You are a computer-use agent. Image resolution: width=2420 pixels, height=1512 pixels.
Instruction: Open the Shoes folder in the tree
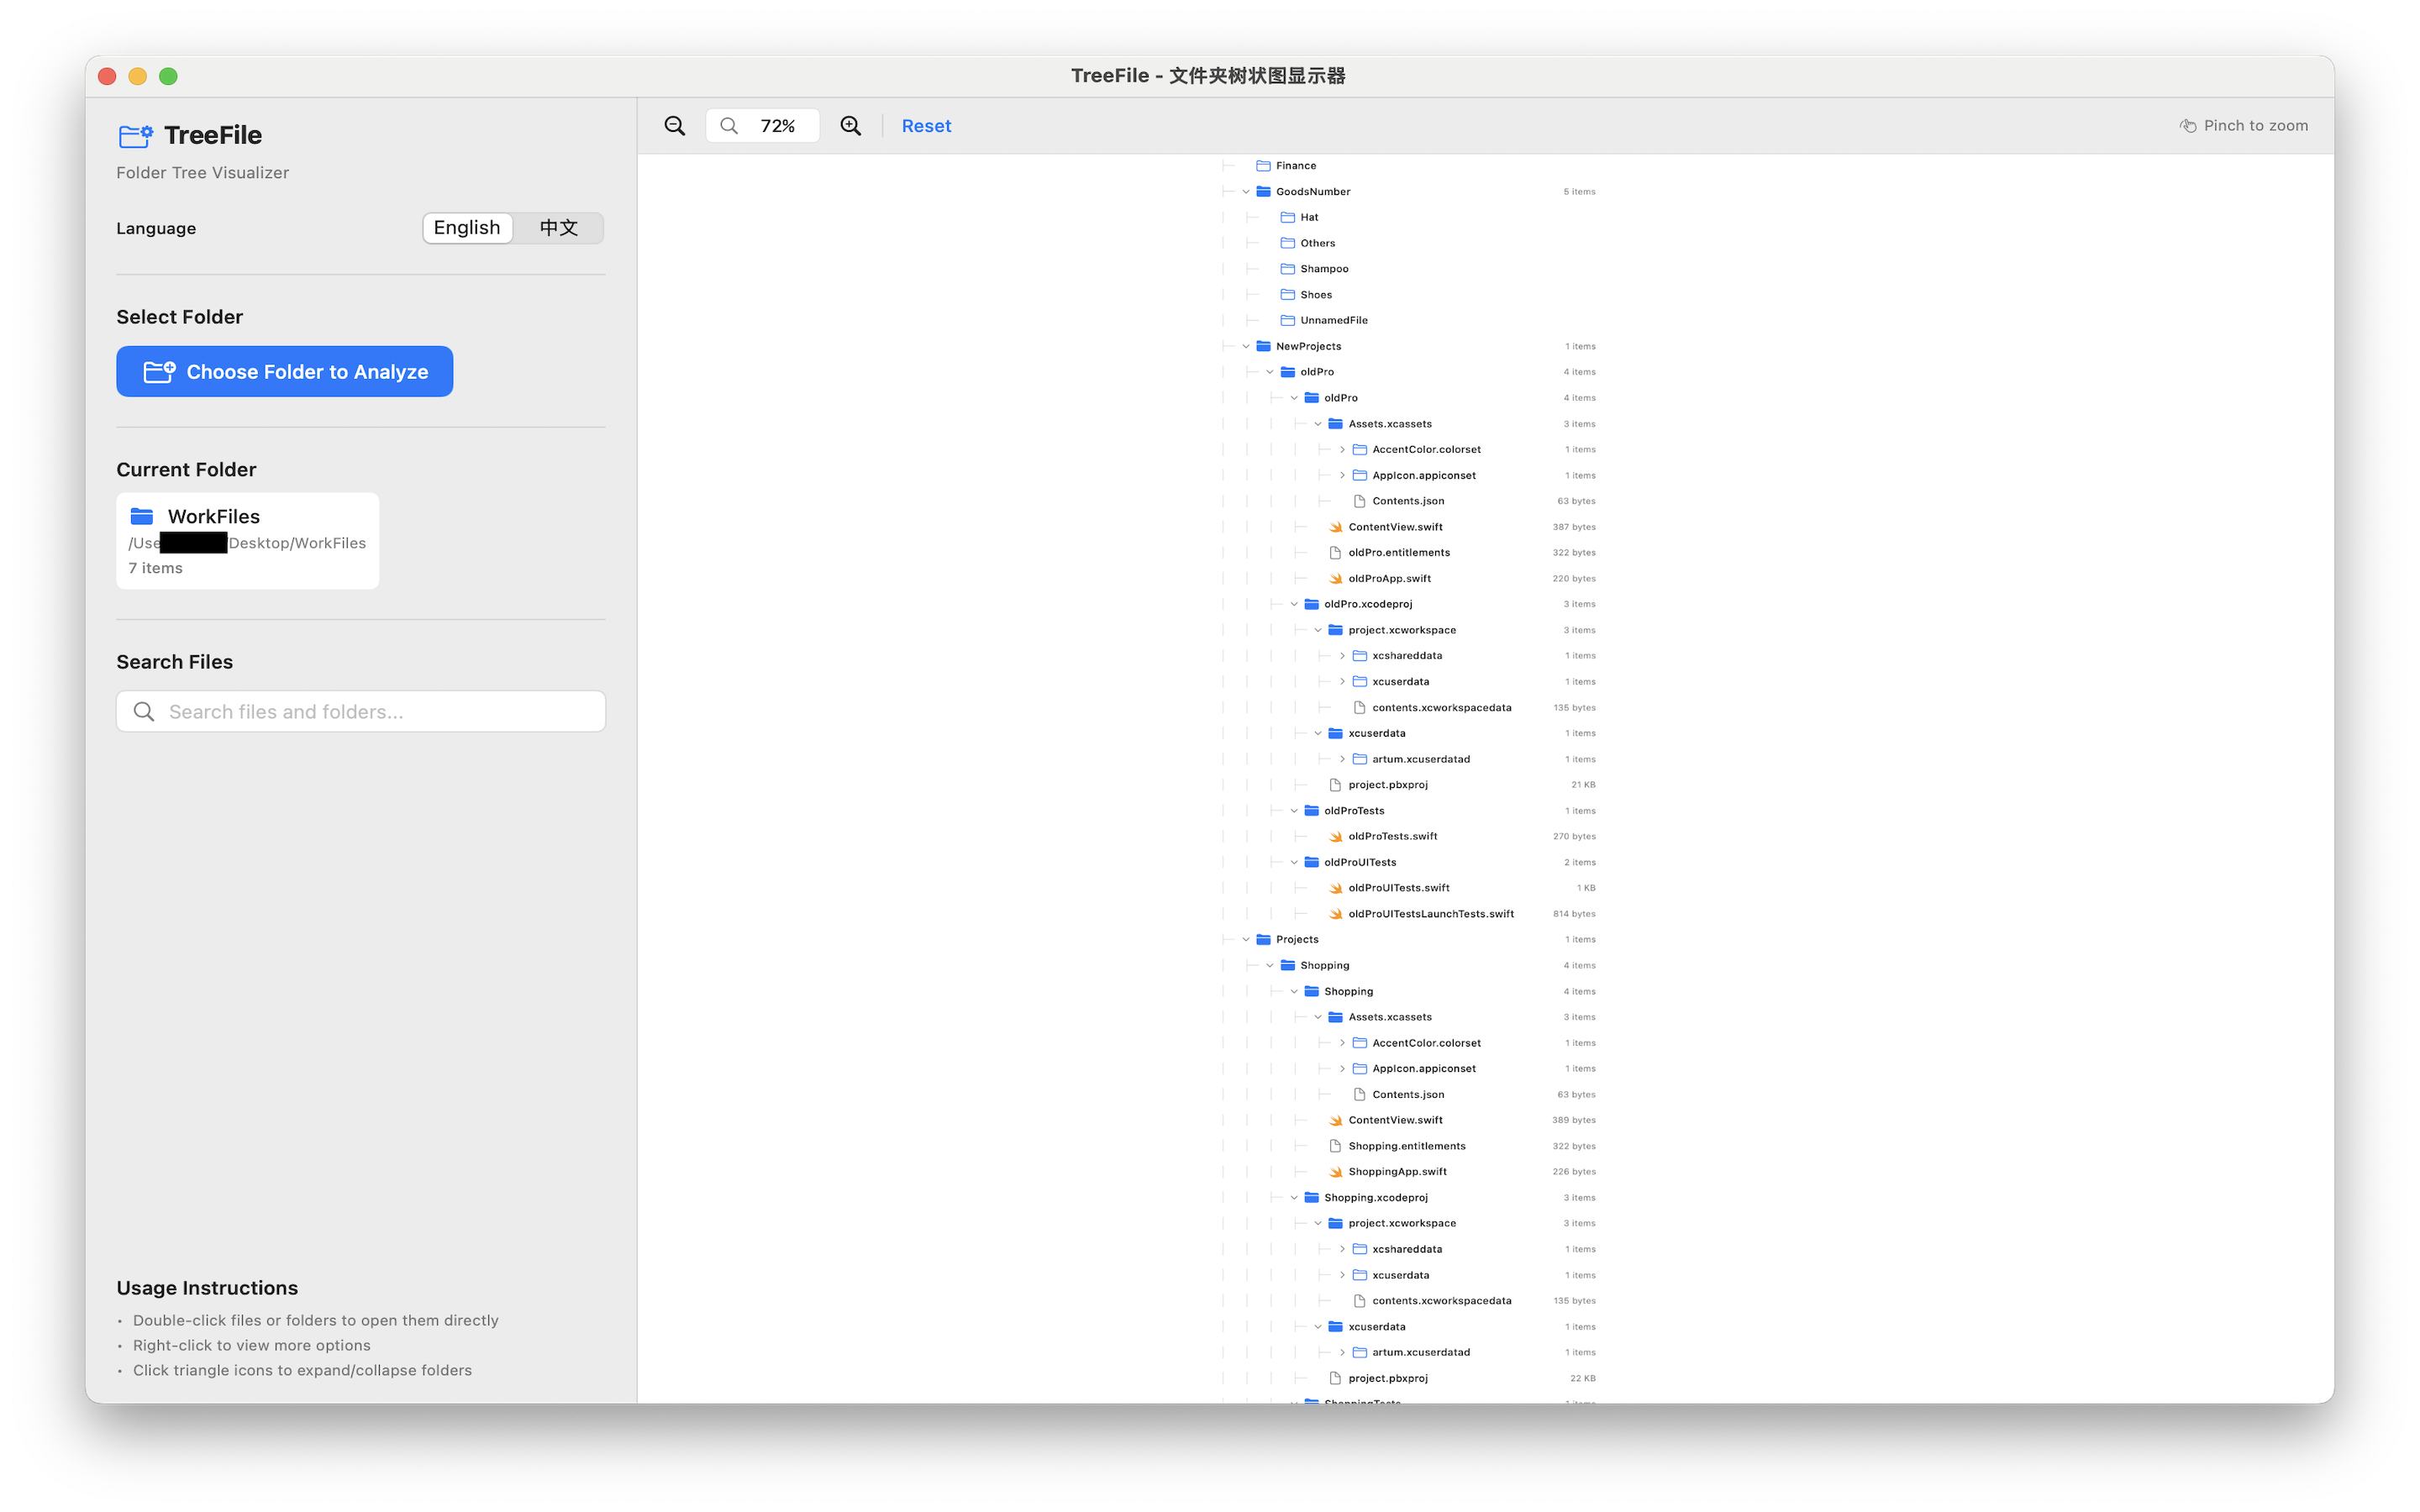(1315, 294)
